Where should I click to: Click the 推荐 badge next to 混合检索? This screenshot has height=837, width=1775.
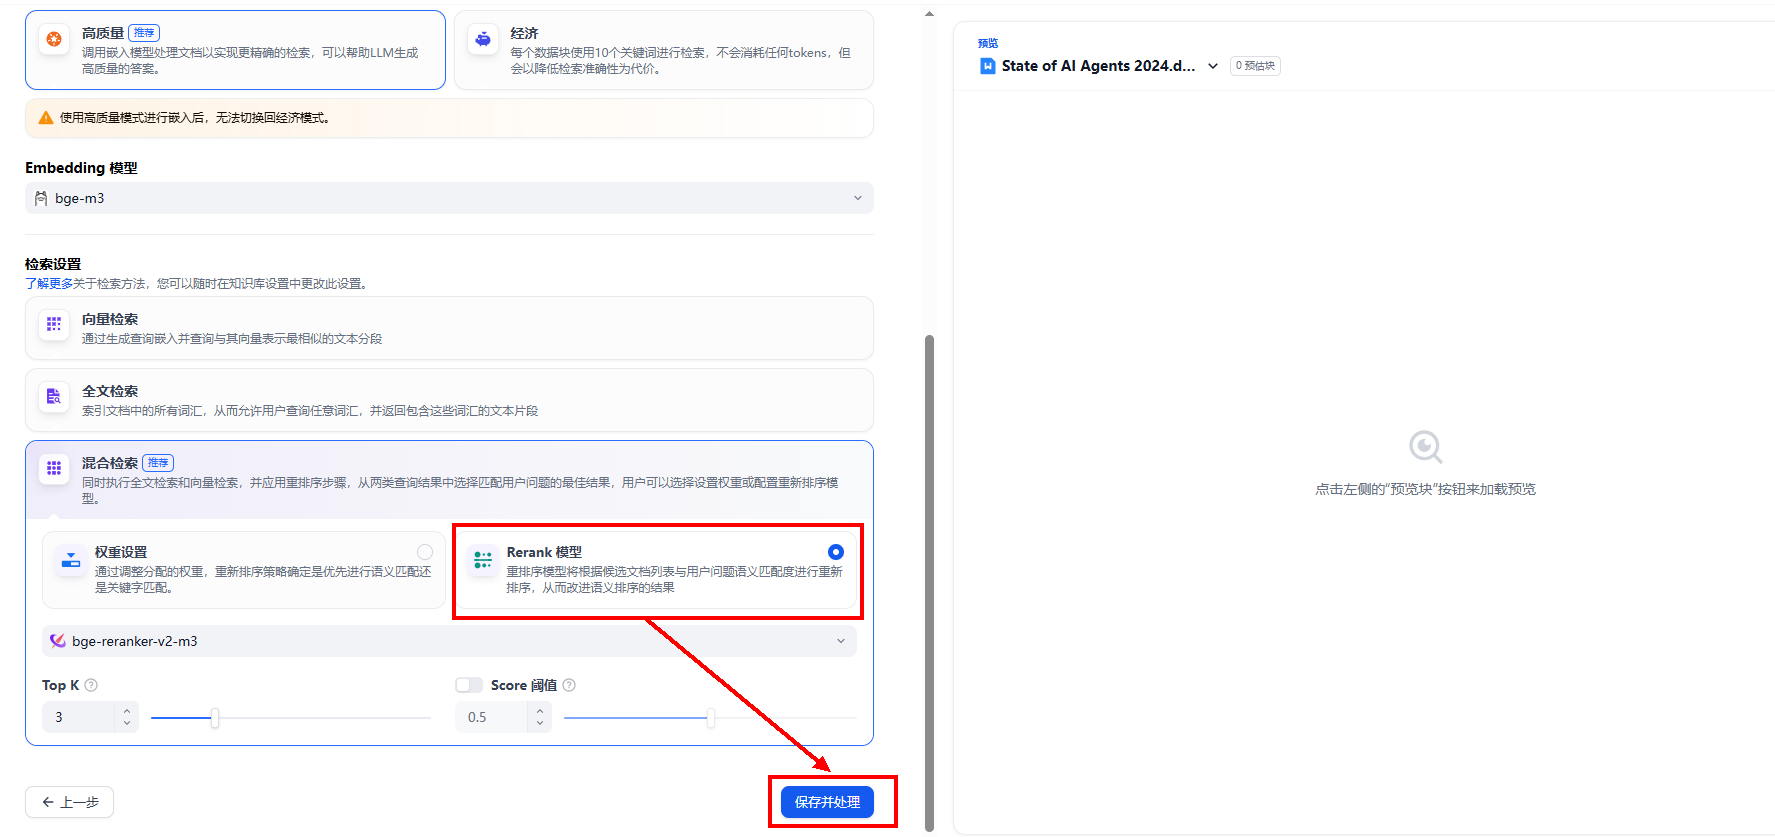158,463
